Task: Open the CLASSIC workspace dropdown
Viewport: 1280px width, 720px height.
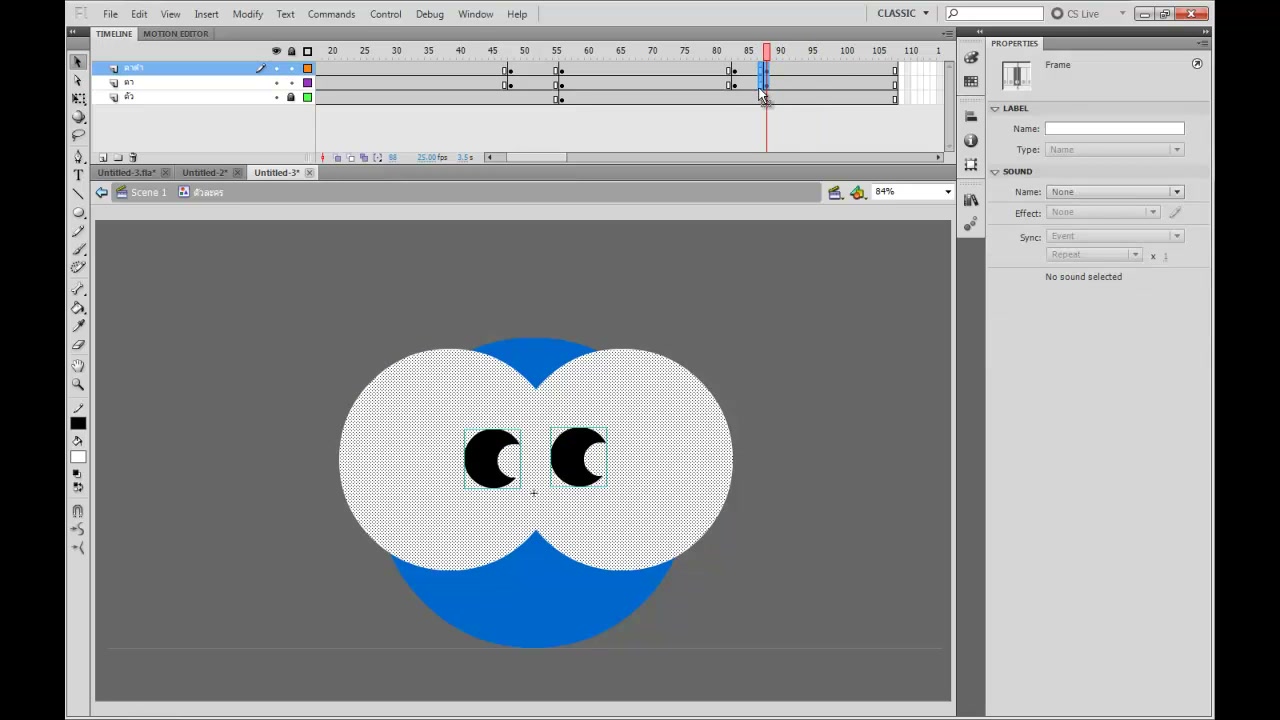Action: pos(903,13)
